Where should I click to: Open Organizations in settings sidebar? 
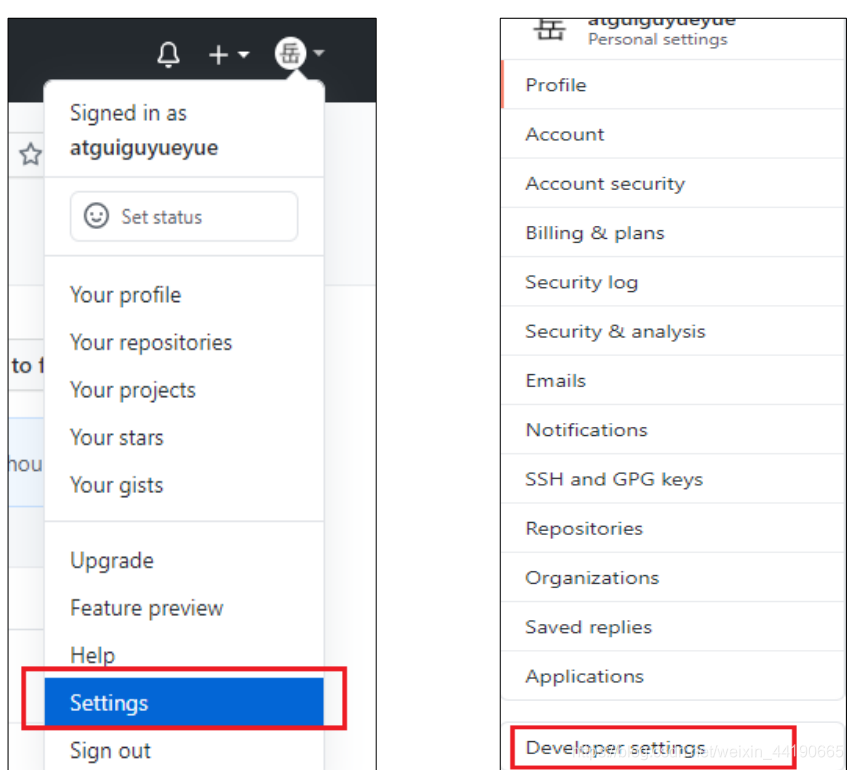pos(673,577)
